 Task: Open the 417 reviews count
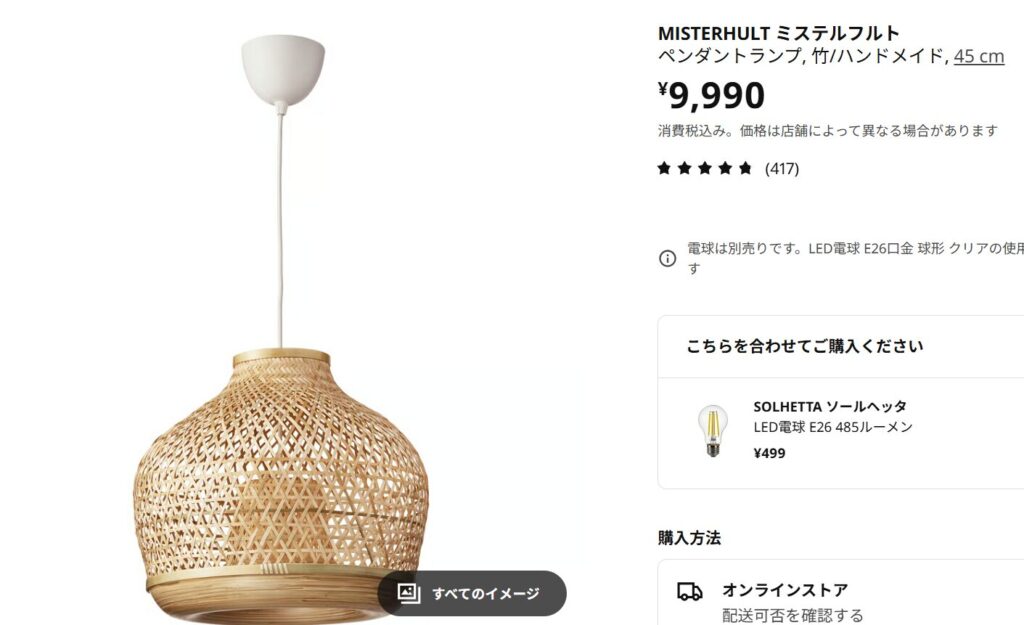coord(782,168)
